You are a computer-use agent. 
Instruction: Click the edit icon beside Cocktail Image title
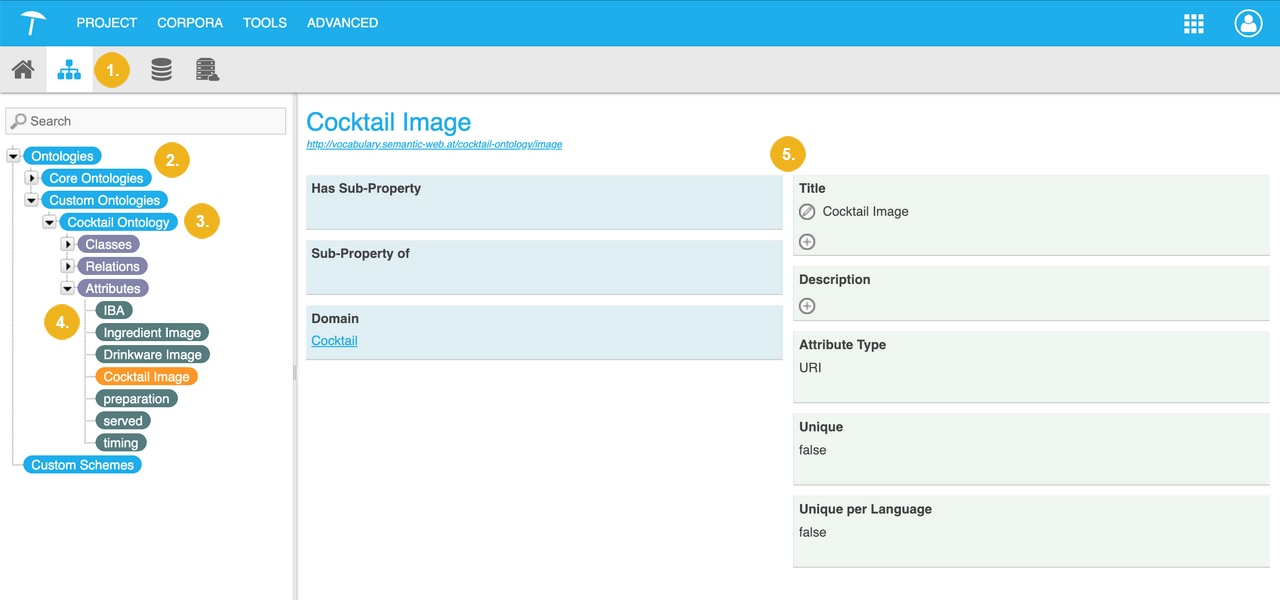(807, 212)
